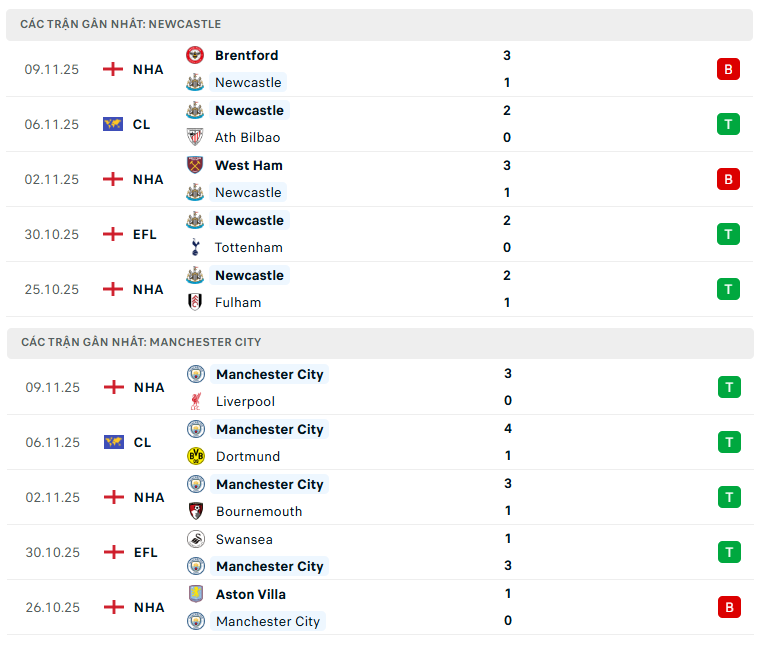Click the West Ham club crest
Viewport: 760px width, 650px height.
click(195, 165)
